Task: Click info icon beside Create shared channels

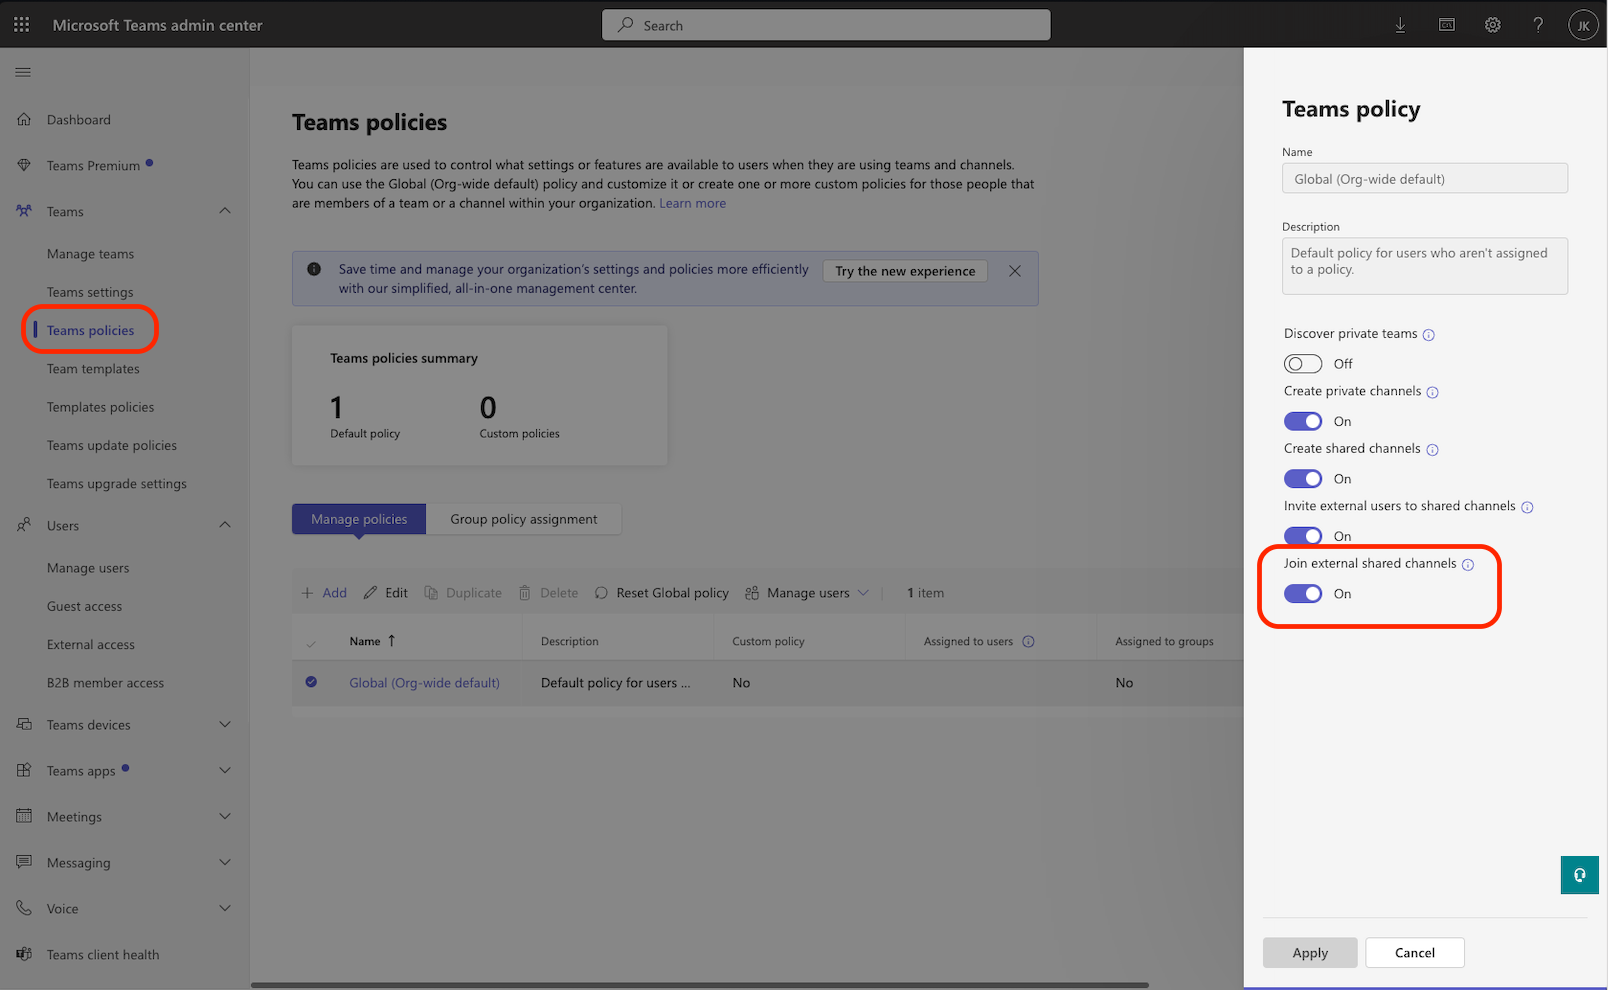Action: point(1432,450)
